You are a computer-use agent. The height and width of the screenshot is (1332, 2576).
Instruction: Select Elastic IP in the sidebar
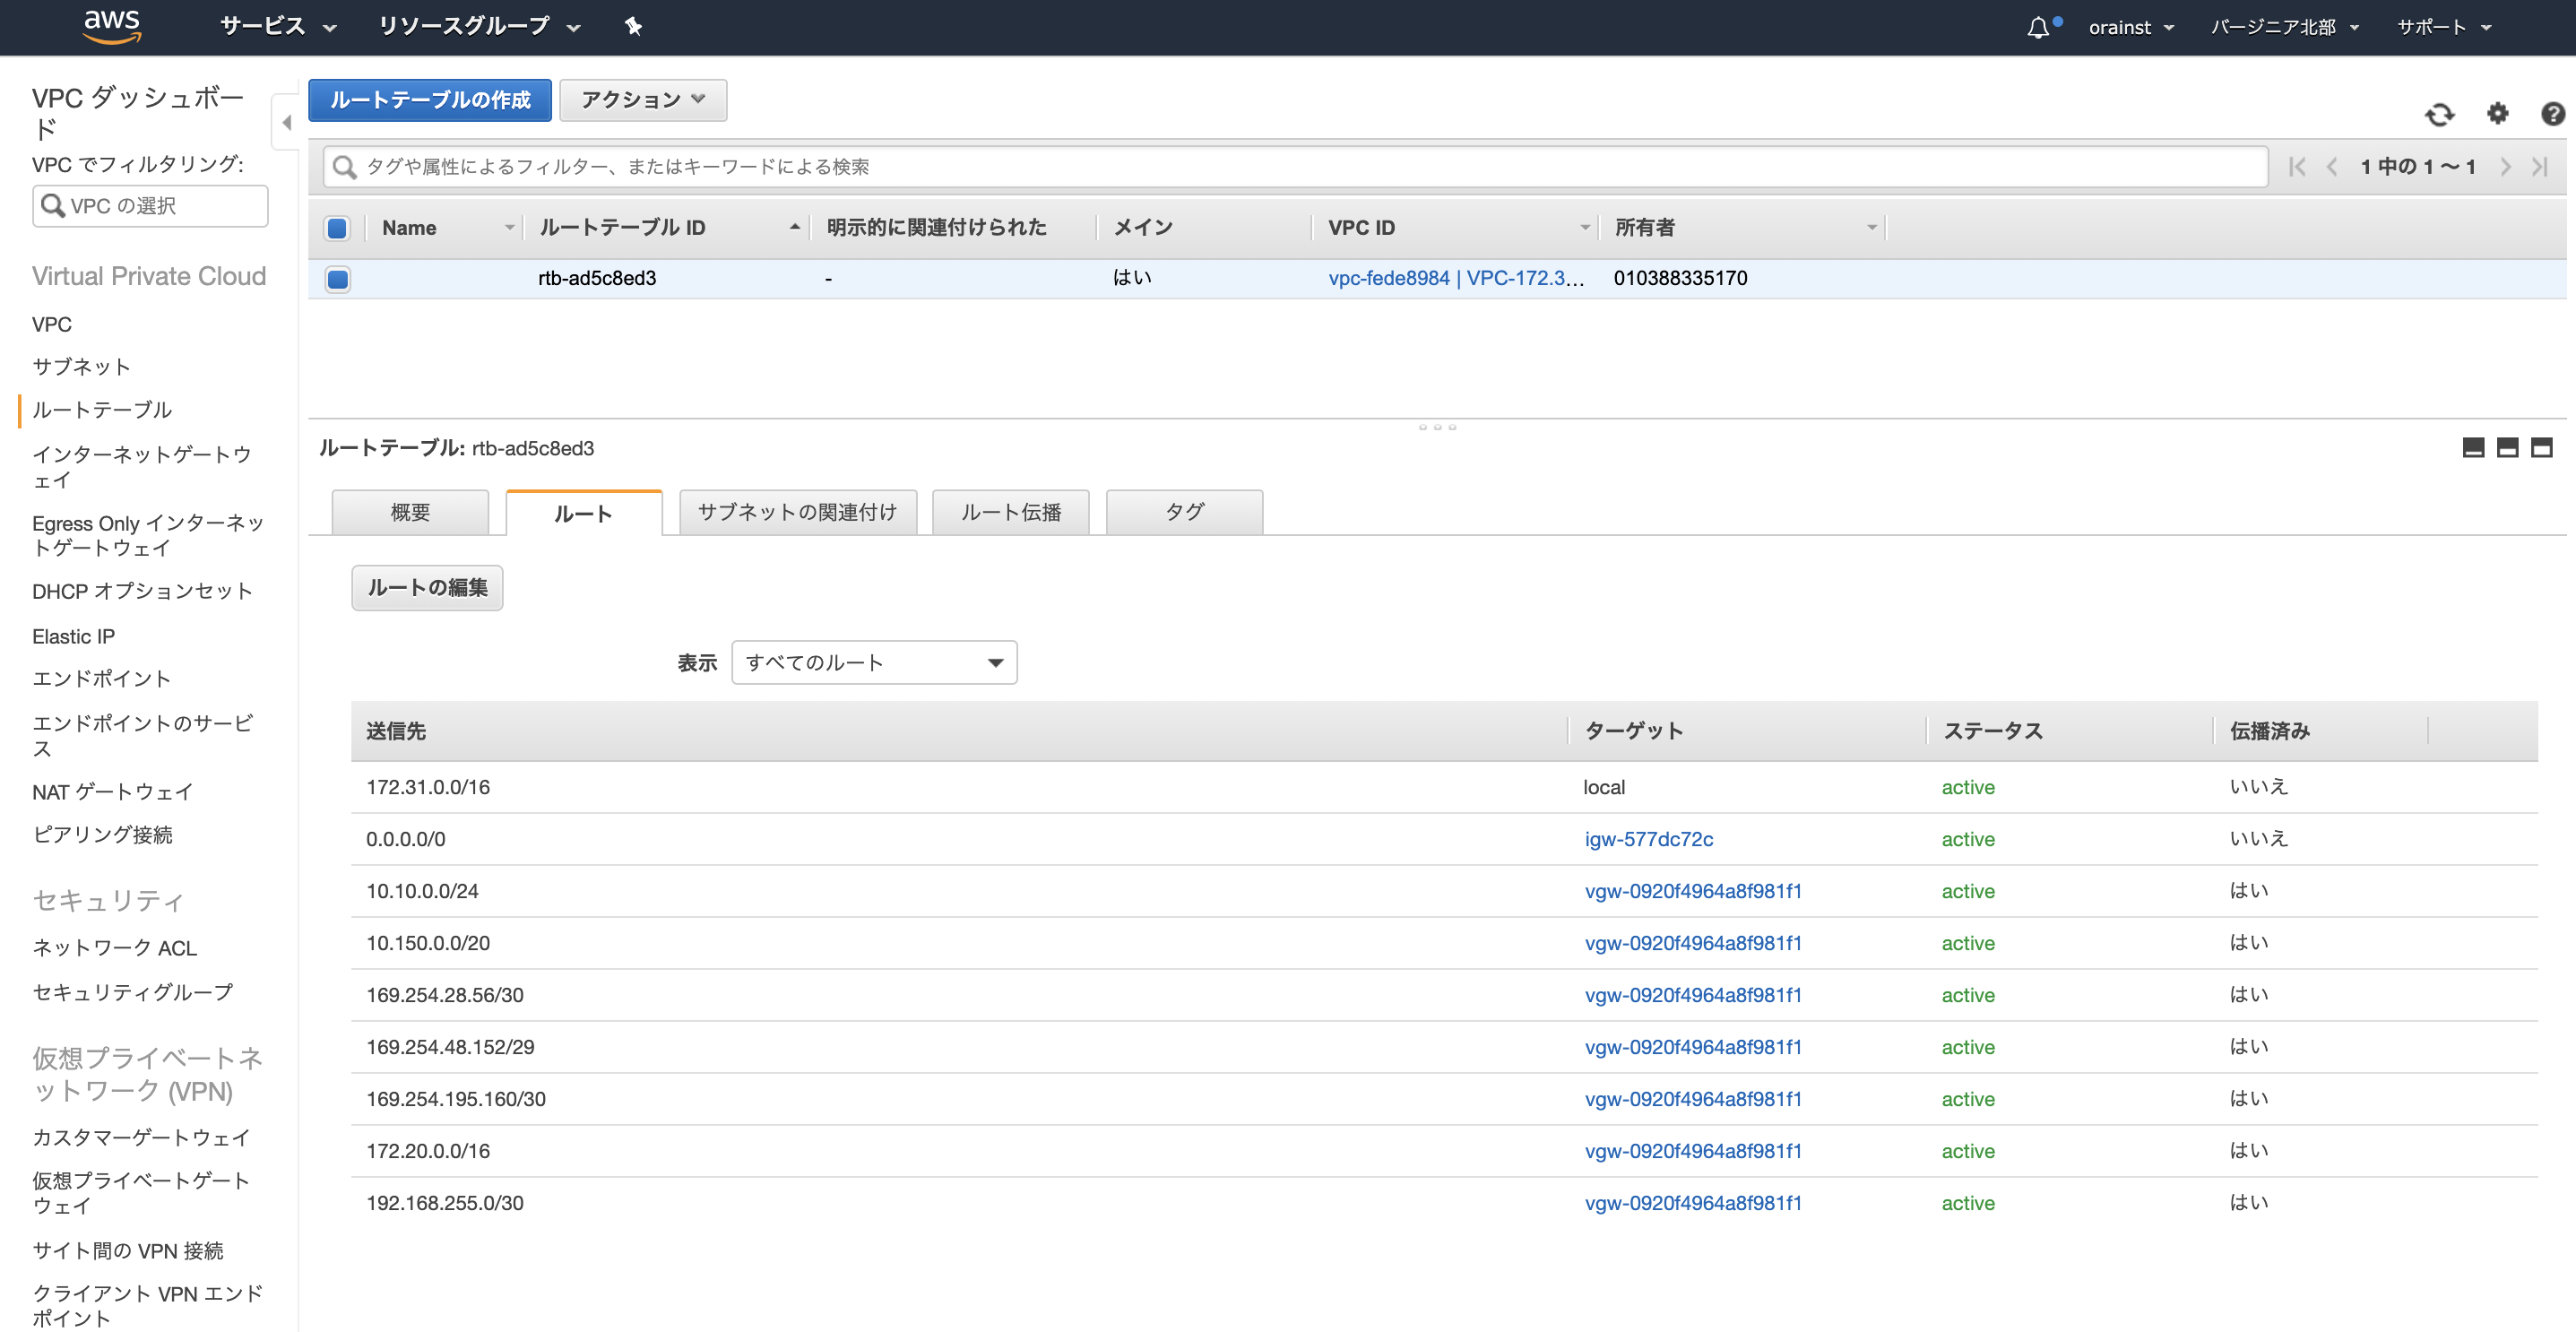coord(73,637)
